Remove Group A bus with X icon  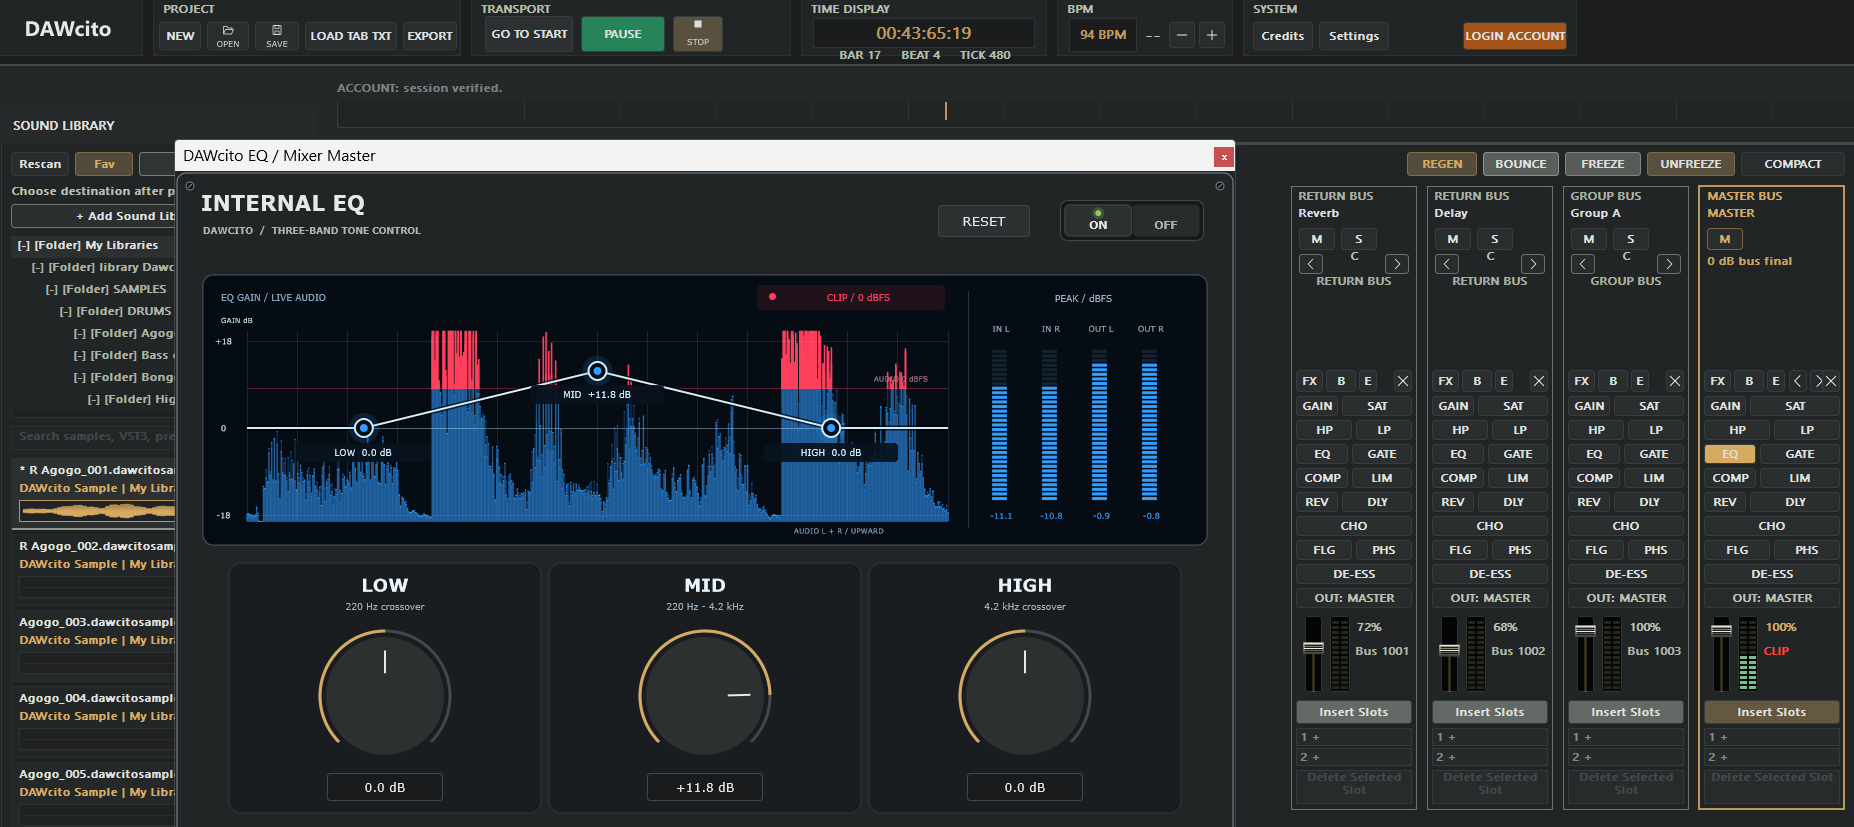click(1674, 381)
